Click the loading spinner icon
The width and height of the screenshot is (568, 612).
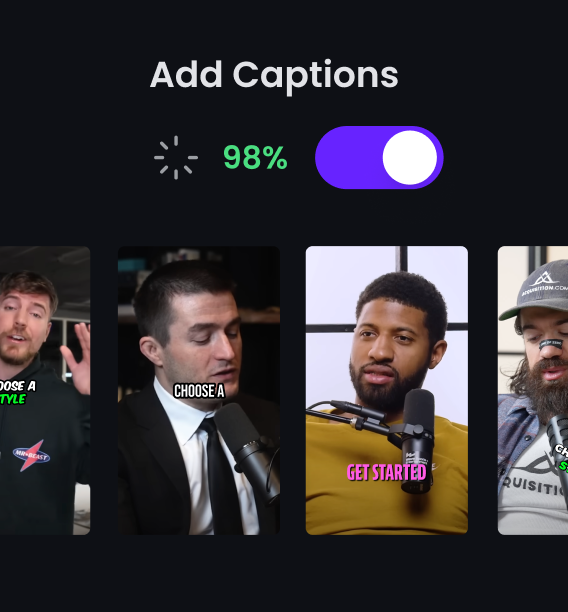pyautogui.click(x=176, y=158)
